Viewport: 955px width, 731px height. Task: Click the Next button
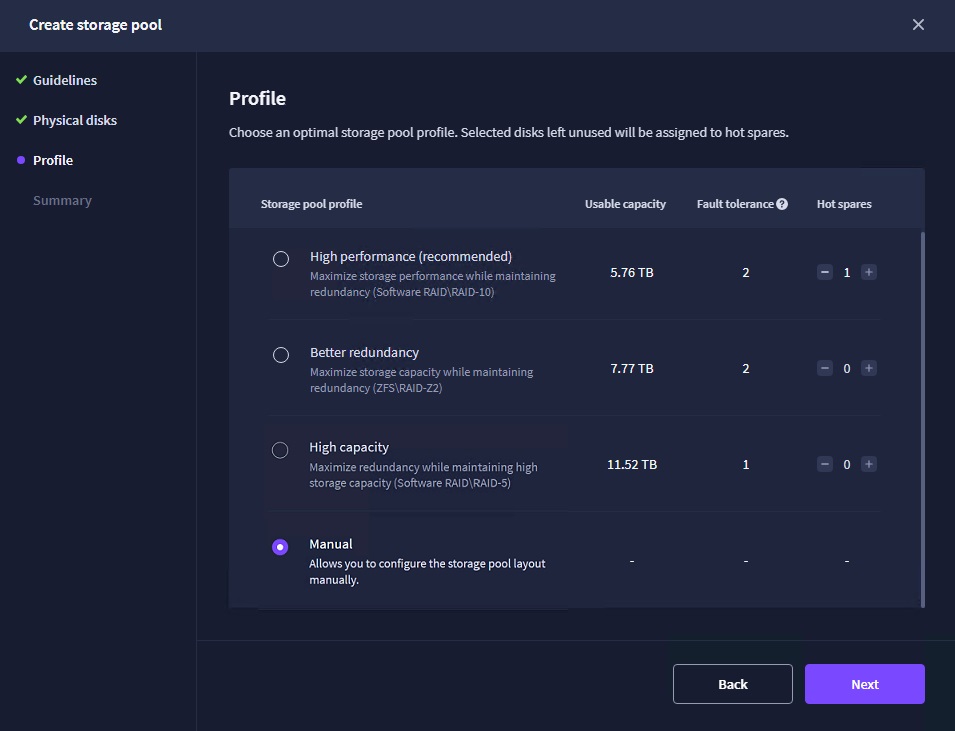tap(865, 684)
